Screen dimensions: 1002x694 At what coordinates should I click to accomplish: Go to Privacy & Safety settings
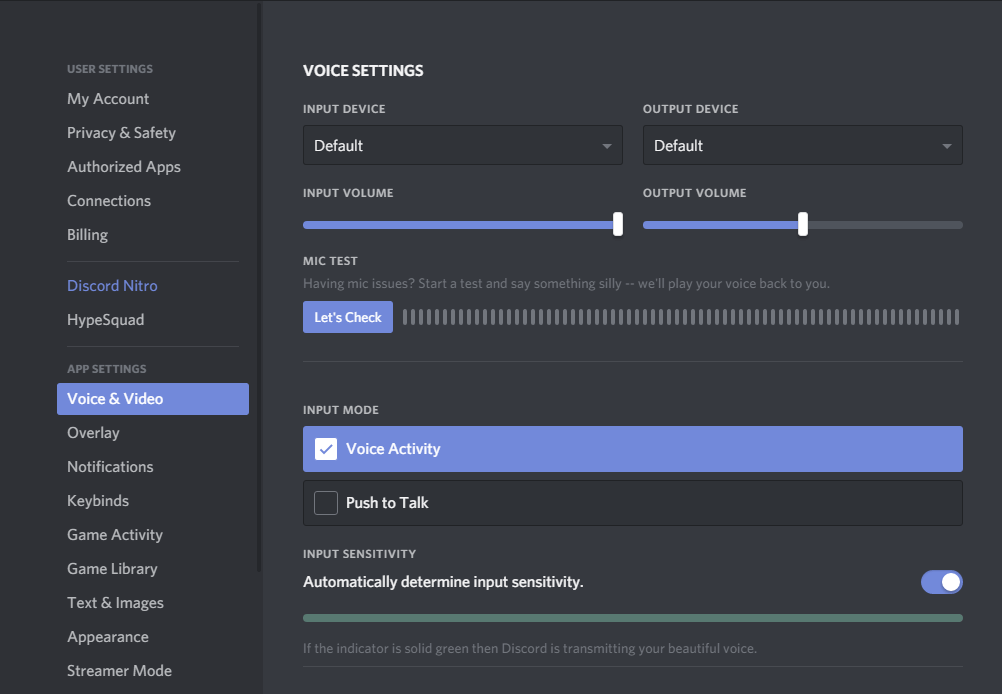121,133
